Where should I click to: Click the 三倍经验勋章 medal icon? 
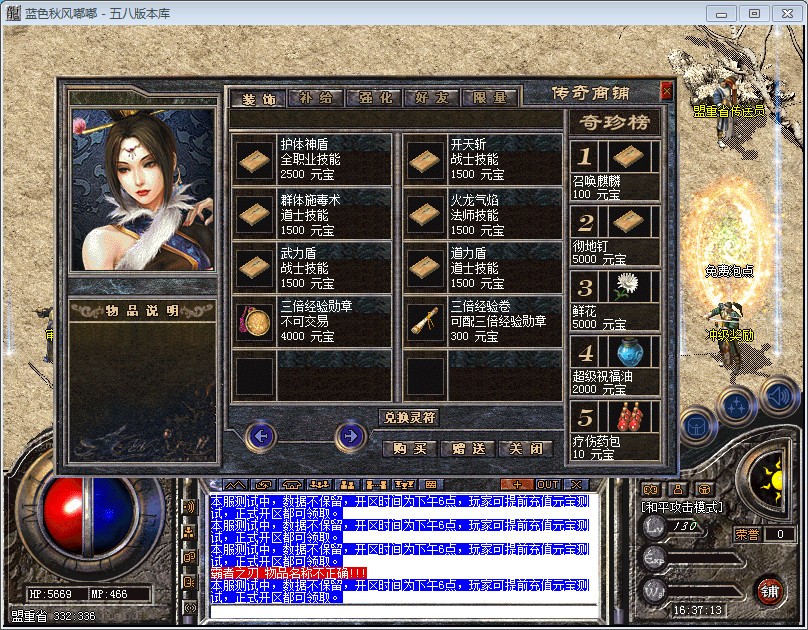[x=254, y=321]
